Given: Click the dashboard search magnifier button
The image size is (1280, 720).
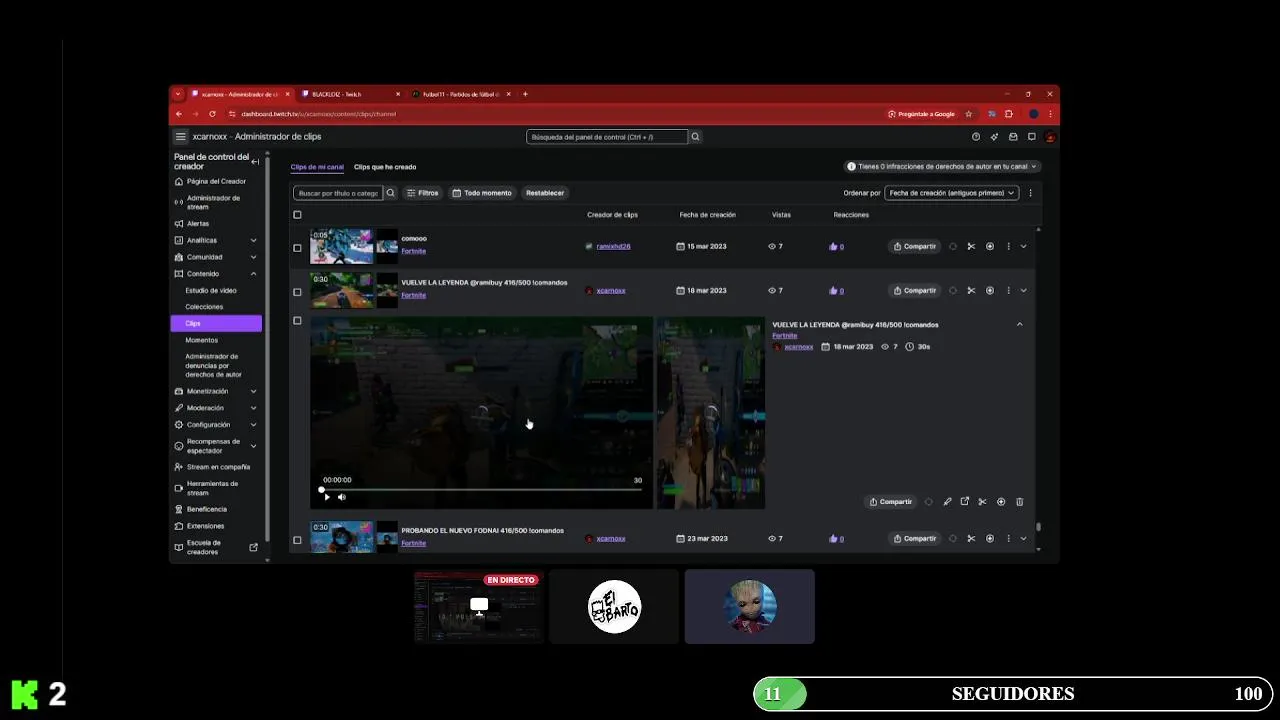Looking at the screenshot, I should tap(696, 137).
